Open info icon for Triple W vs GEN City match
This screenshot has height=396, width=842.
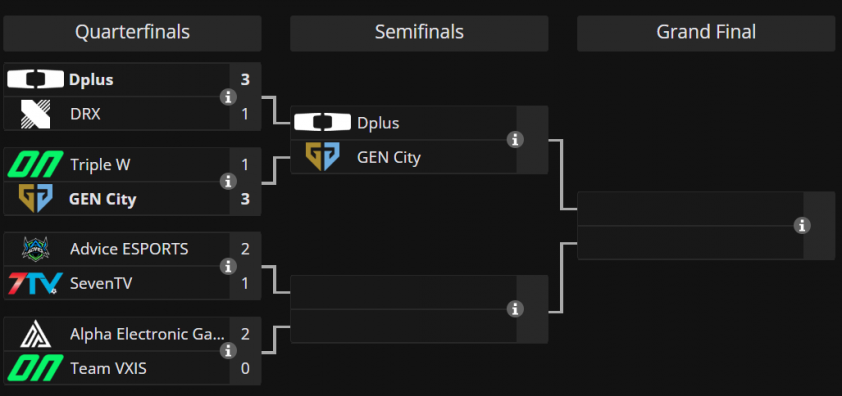pyautogui.click(x=228, y=182)
